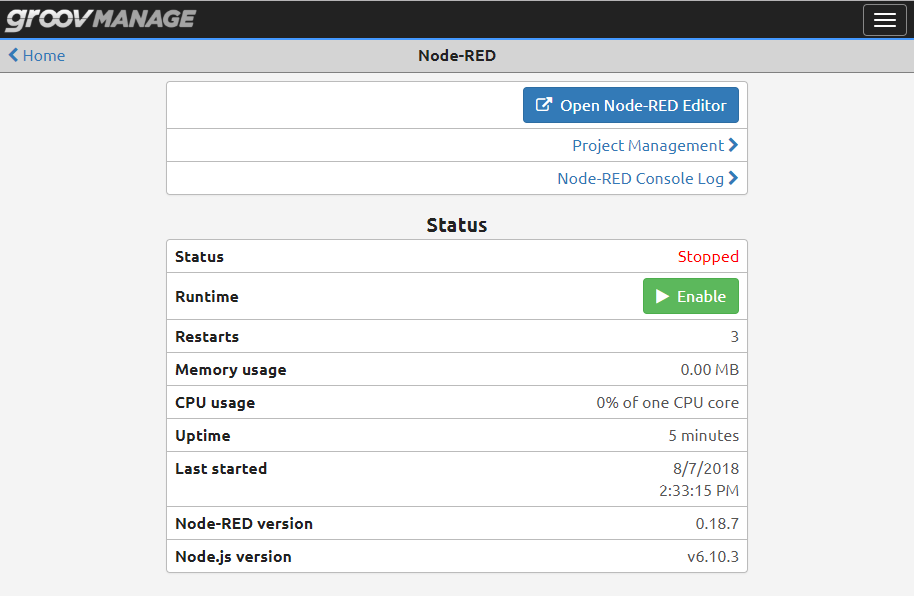Image resolution: width=914 pixels, height=596 pixels.
Task: Go back to Home
Action: pyautogui.click(x=37, y=55)
